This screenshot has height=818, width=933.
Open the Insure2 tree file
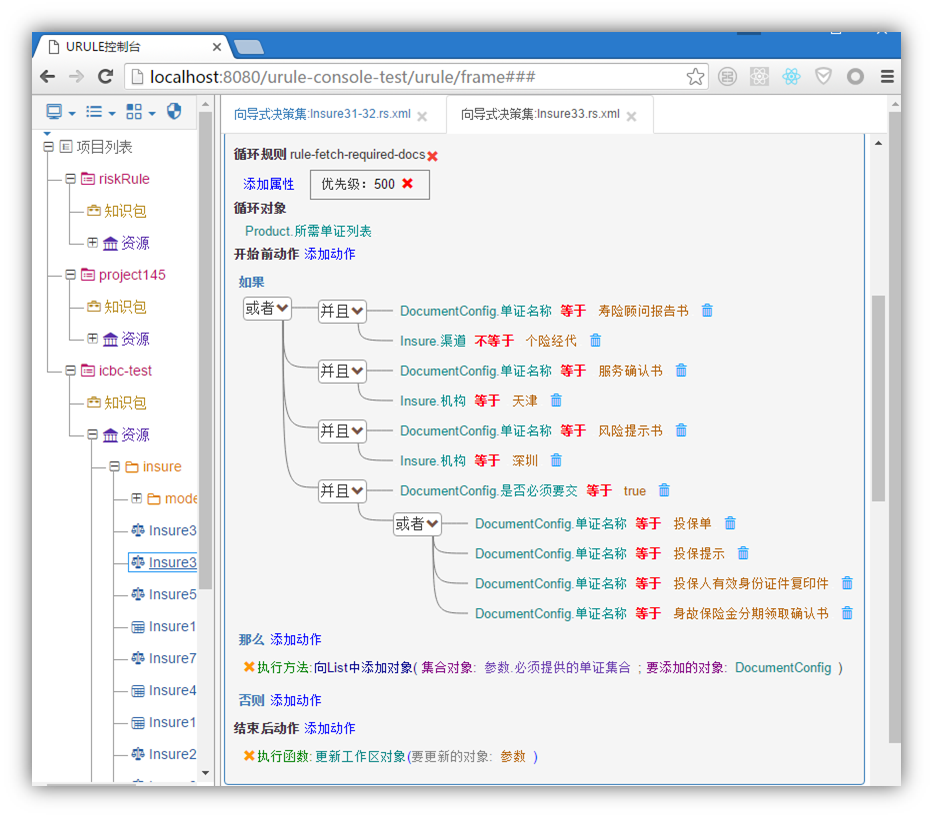[164, 754]
